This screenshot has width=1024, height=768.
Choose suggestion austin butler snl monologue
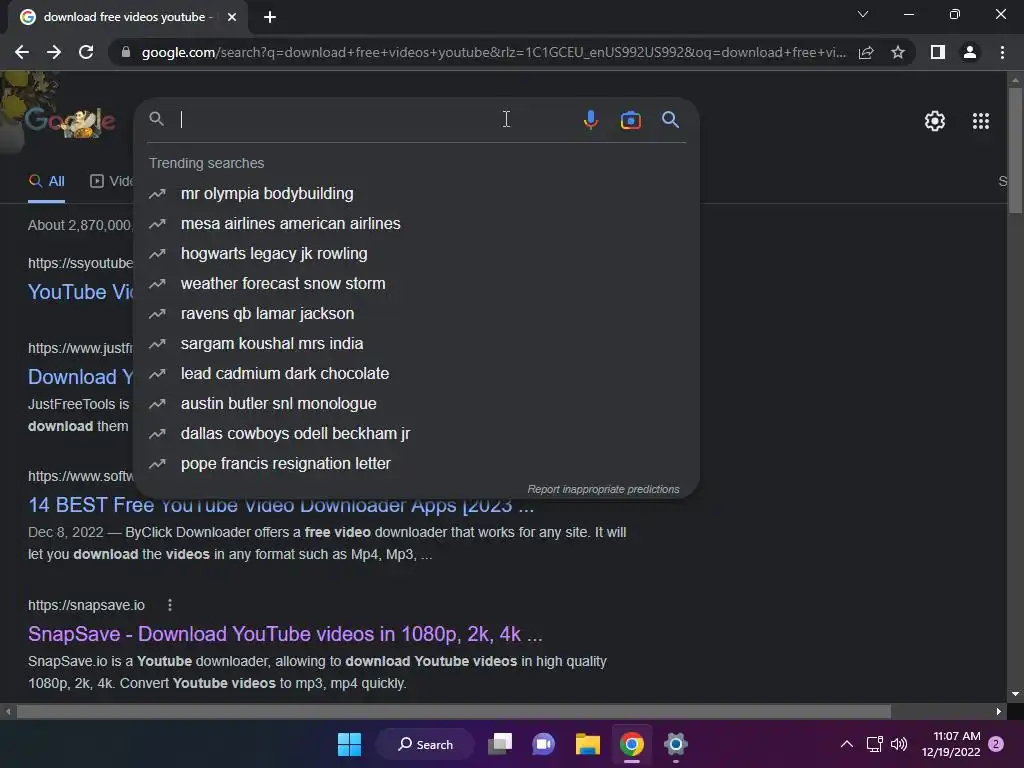coord(416,404)
